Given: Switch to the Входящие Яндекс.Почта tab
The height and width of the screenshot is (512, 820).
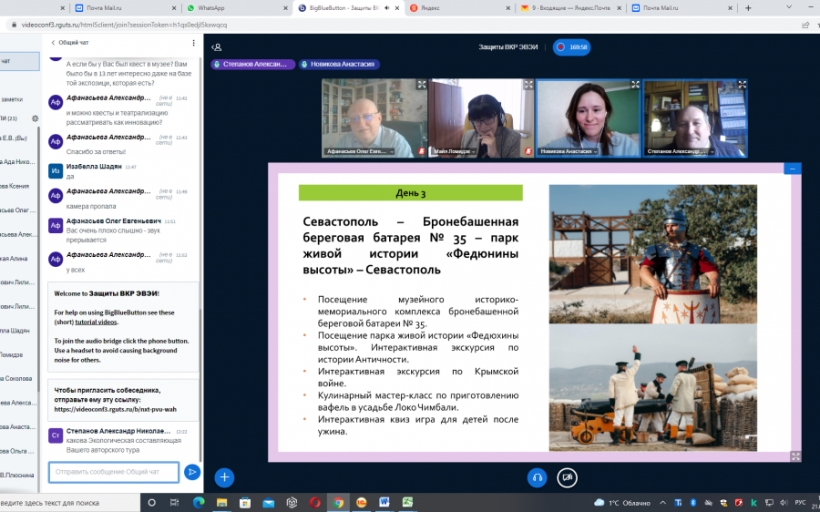Looking at the screenshot, I should [570, 8].
